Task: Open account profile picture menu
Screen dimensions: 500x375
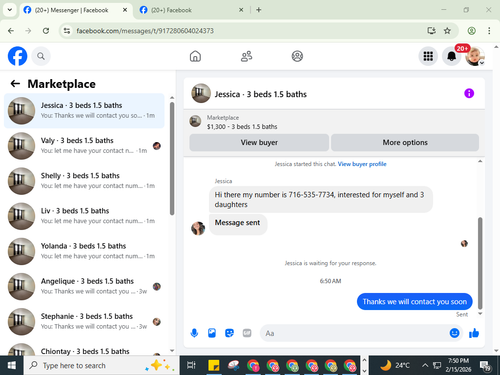Action: pyautogui.click(x=475, y=56)
